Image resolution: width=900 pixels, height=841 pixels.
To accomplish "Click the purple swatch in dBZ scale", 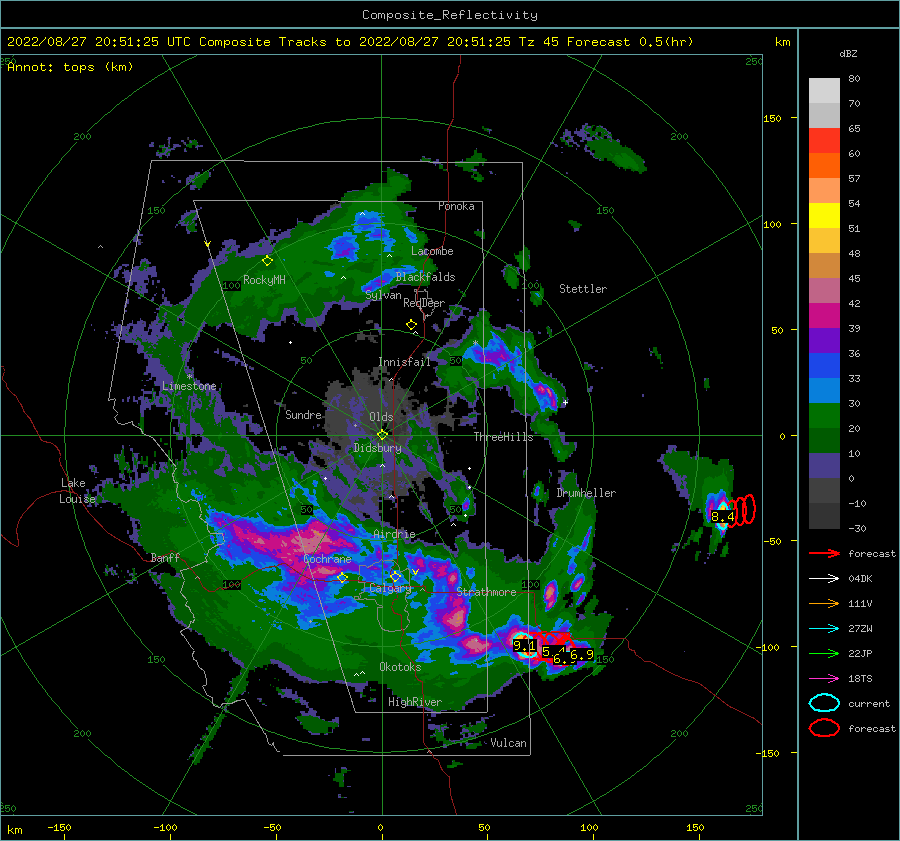I will click(x=824, y=340).
